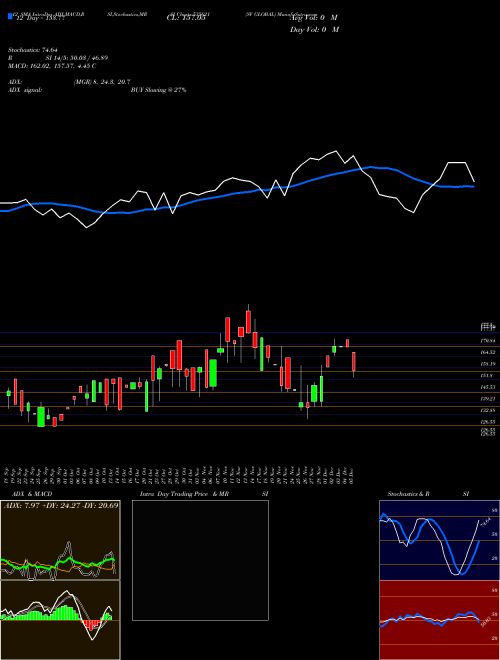Click the 'MACD: 162.02, 157.57, 4.45 C' line
The image size is (500, 660).
(52, 66)
